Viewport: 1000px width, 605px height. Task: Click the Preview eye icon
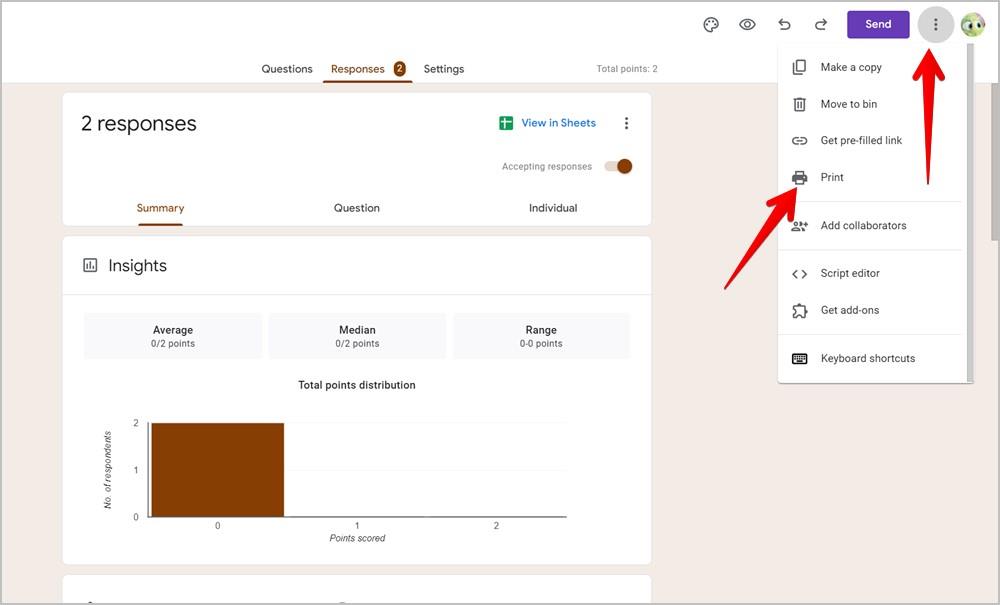[747, 24]
